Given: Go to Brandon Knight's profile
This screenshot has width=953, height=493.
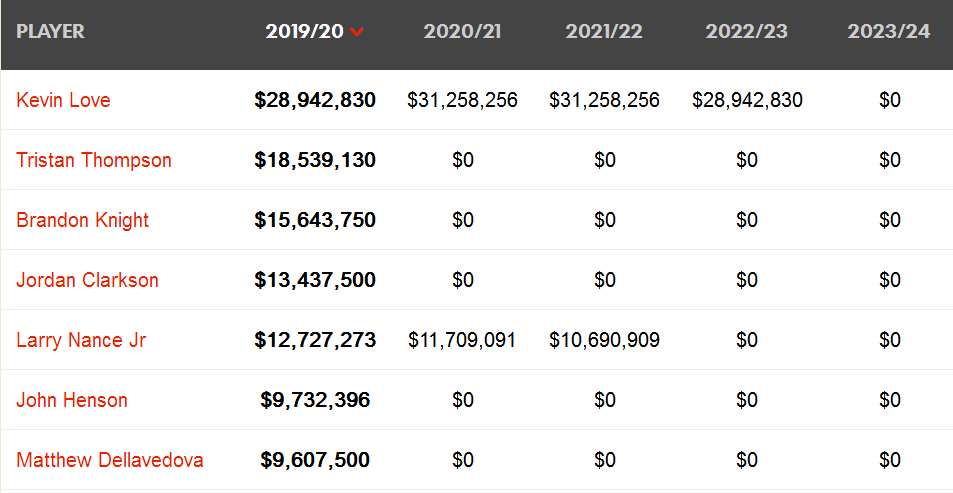Looking at the screenshot, I should (83, 220).
